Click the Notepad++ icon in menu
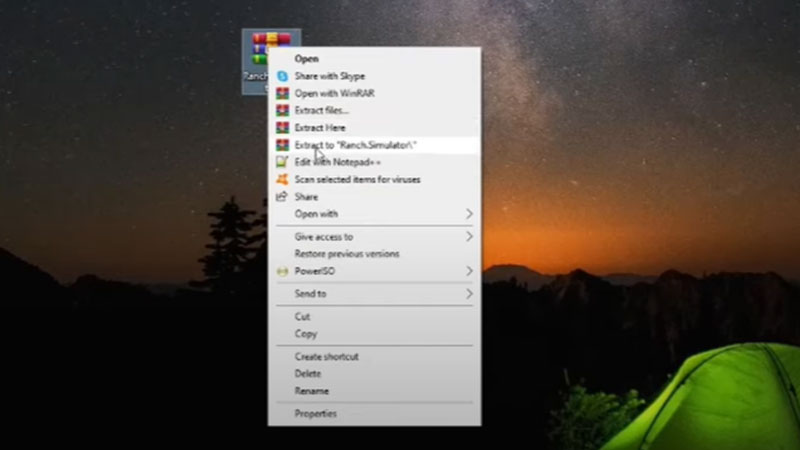This screenshot has width=800, height=450. [282, 162]
